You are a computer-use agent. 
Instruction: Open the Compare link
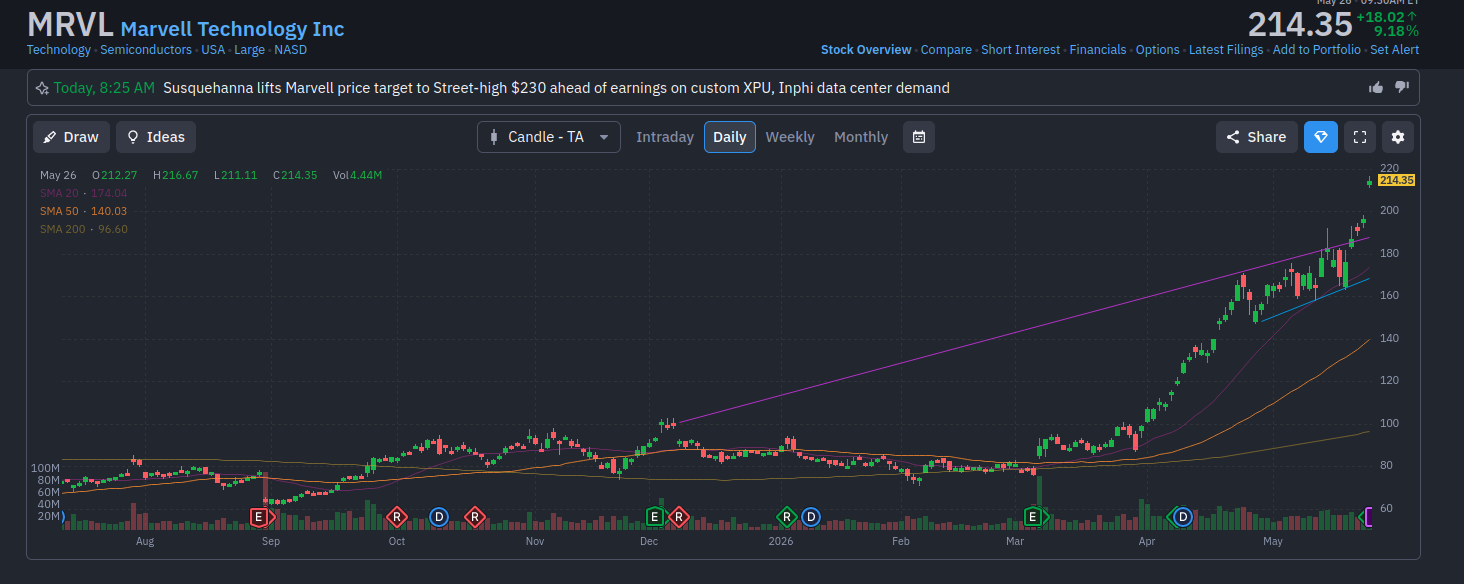tap(946, 50)
